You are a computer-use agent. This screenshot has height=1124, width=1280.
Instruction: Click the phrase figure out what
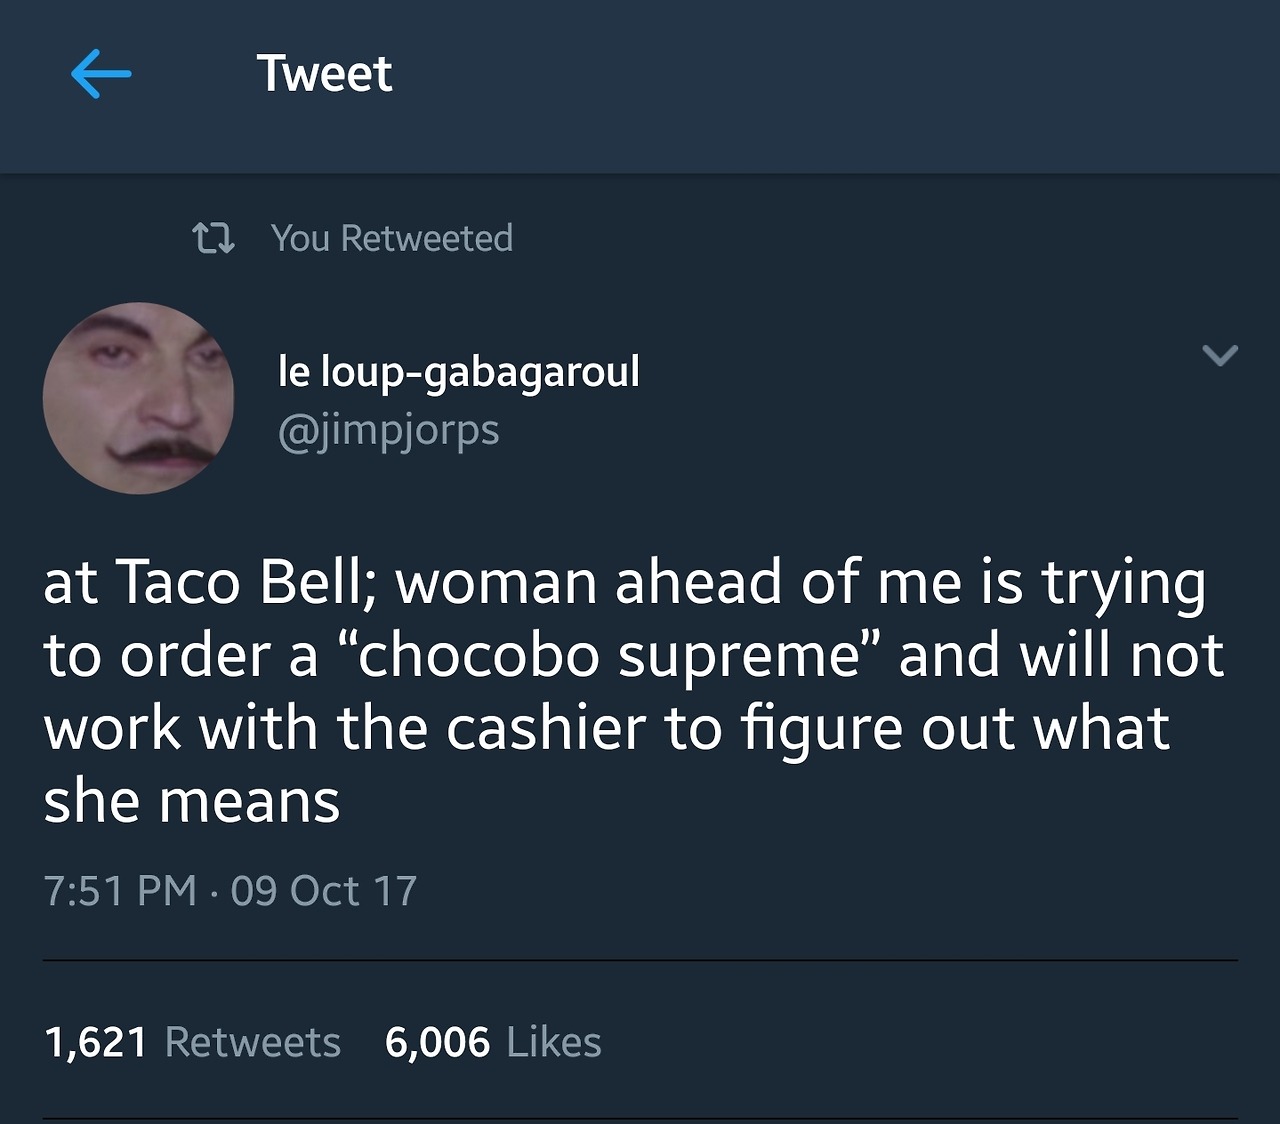tap(955, 729)
